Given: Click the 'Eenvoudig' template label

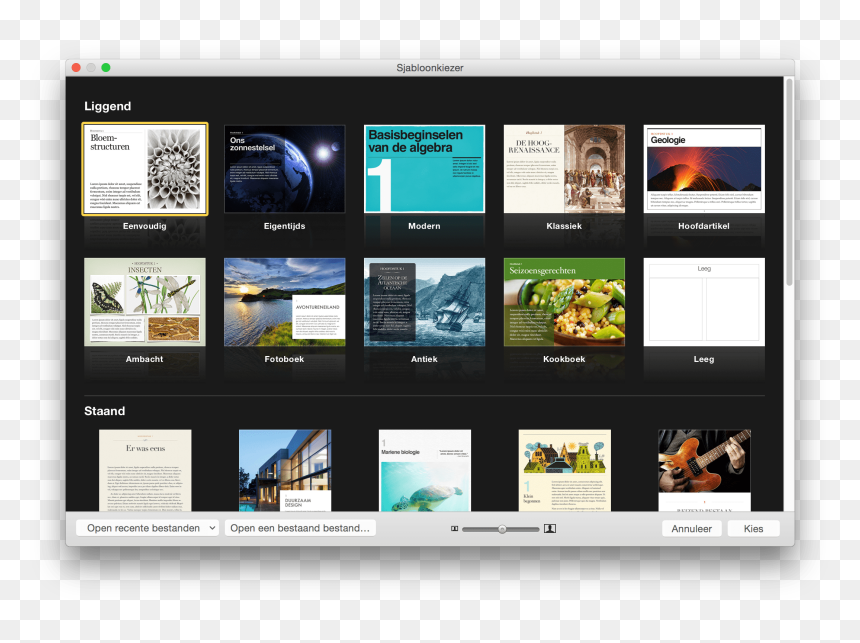Looking at the screenshot, I should click(x=145, y=226).
